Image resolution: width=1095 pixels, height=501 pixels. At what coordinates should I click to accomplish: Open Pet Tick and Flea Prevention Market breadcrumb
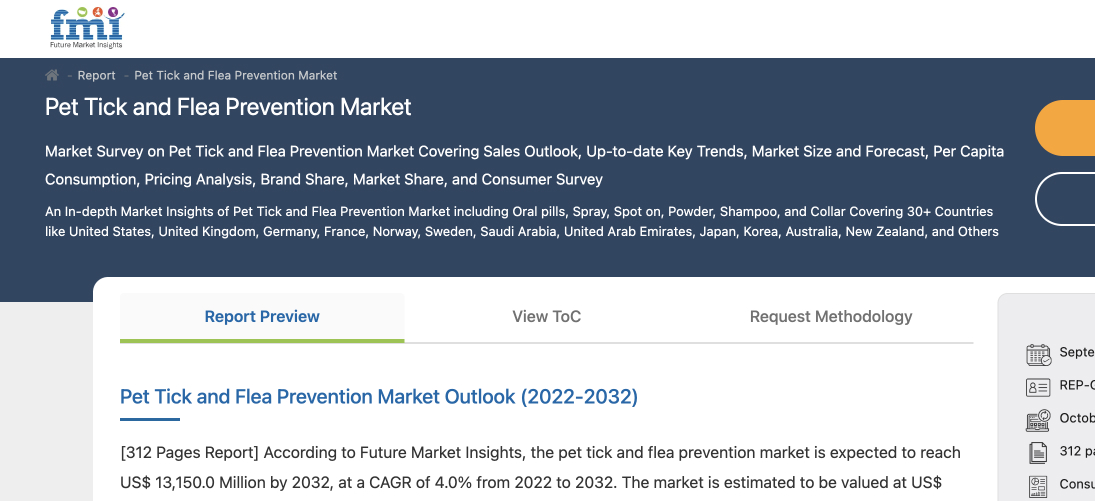coord(235,75)
